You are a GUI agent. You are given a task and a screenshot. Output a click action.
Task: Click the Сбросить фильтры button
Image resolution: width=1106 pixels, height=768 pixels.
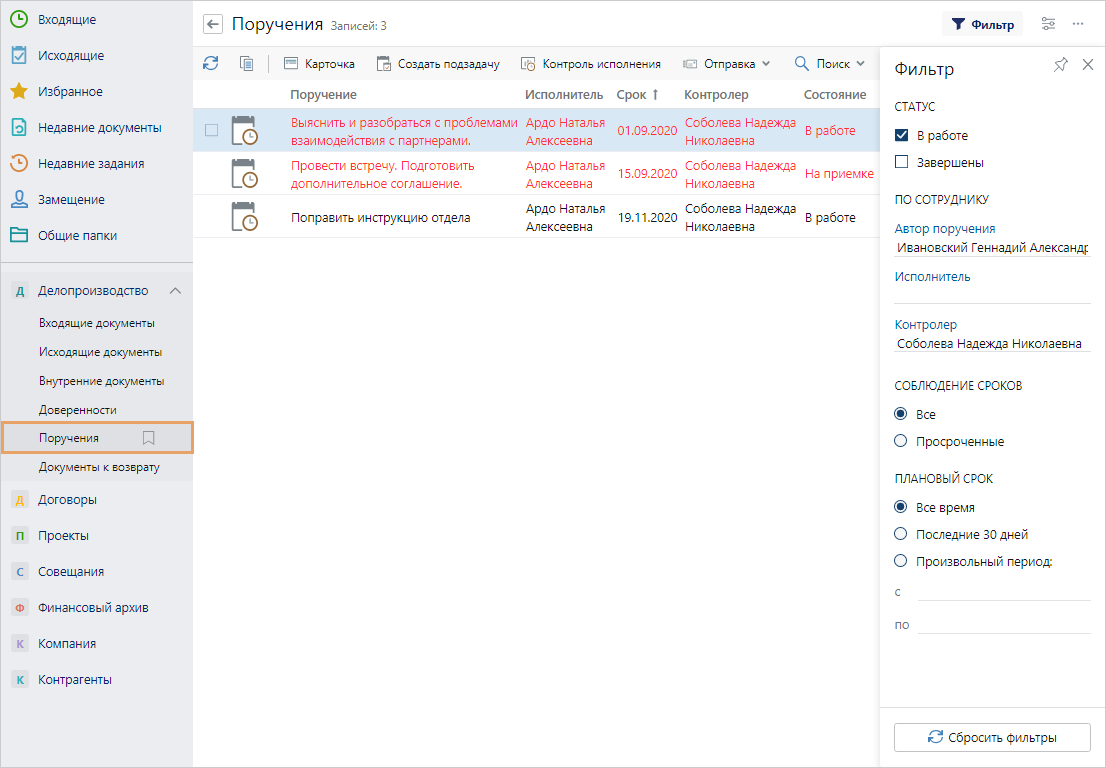point(992,737)
